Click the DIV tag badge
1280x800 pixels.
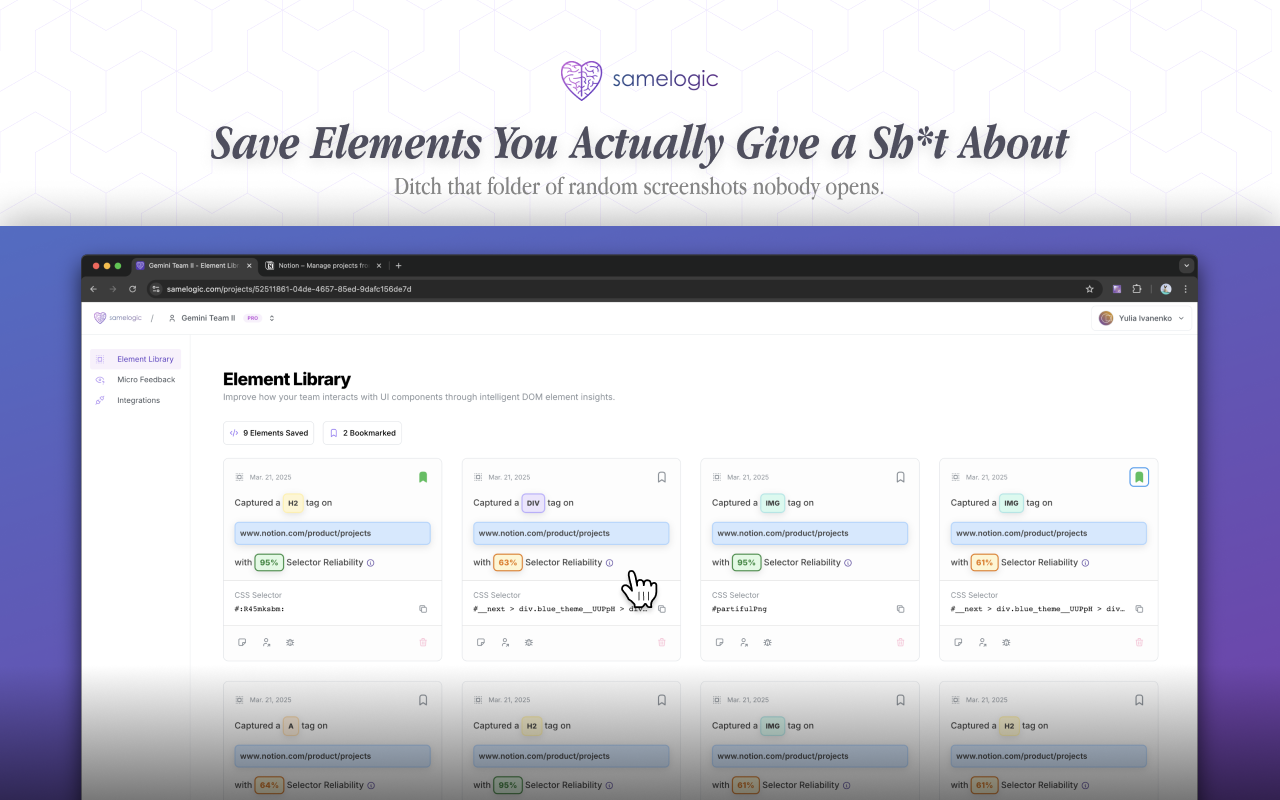pos(533,503)
